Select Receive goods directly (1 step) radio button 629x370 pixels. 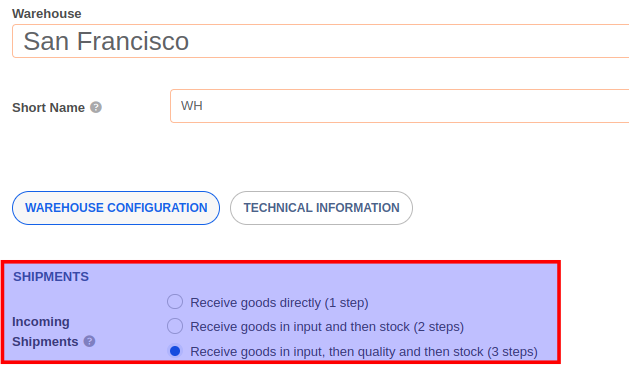click(175, 302)
